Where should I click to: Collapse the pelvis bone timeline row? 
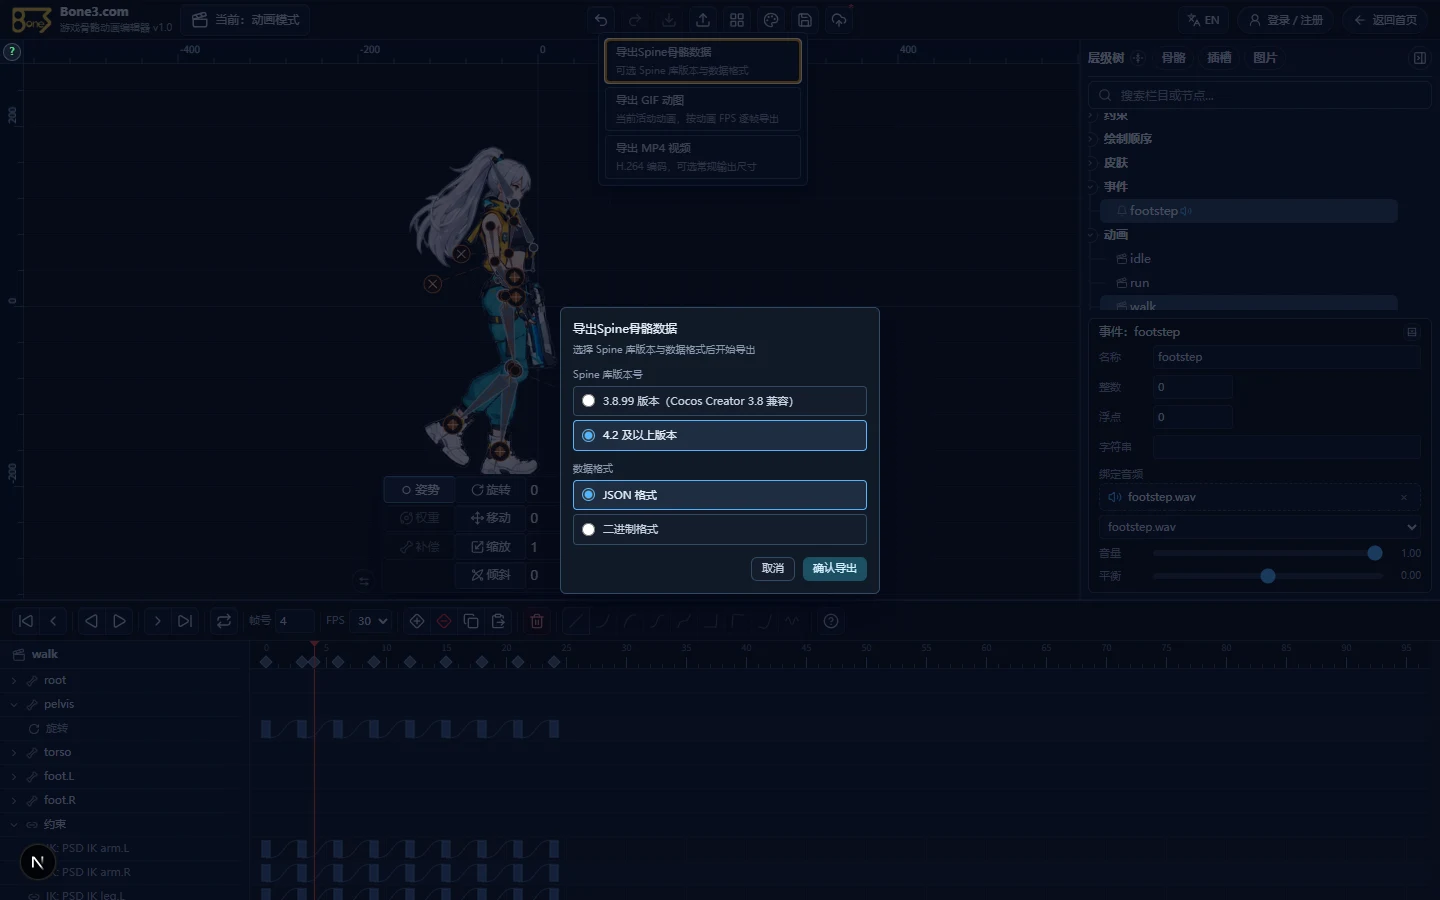pyautogui.click(x=14, y=704)
